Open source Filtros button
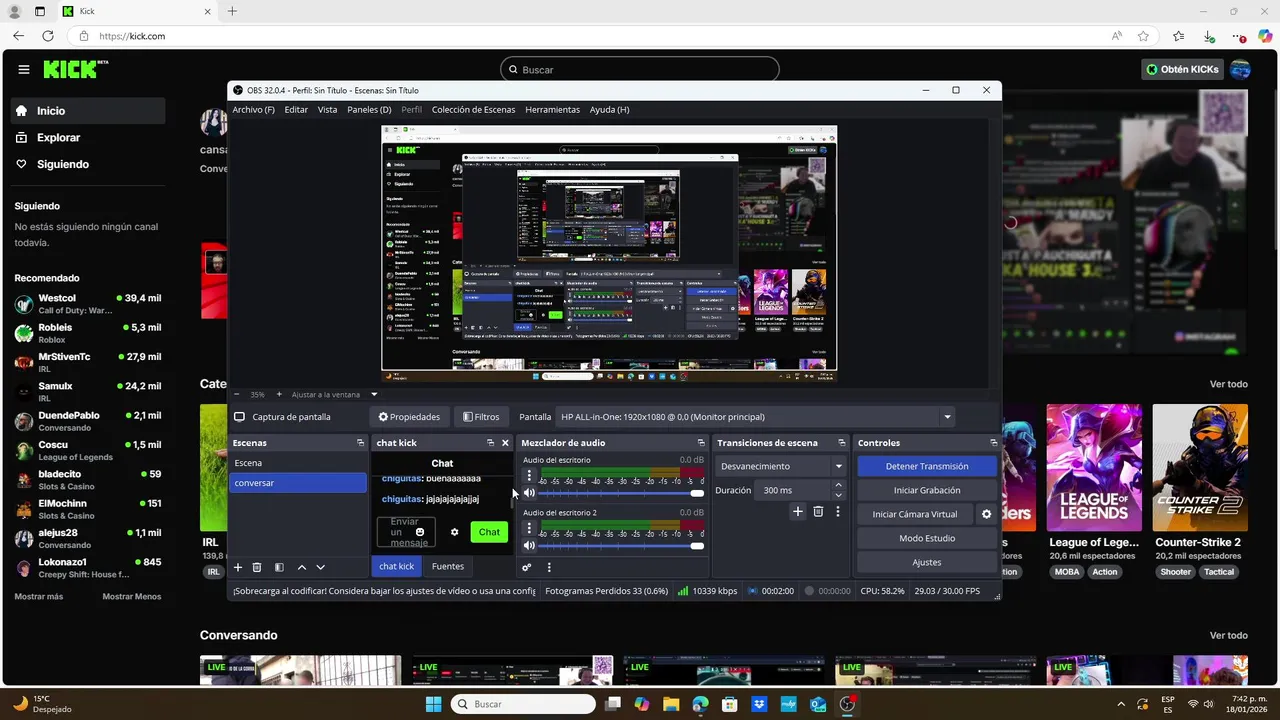1280x720 pixels. pos(481,417)
